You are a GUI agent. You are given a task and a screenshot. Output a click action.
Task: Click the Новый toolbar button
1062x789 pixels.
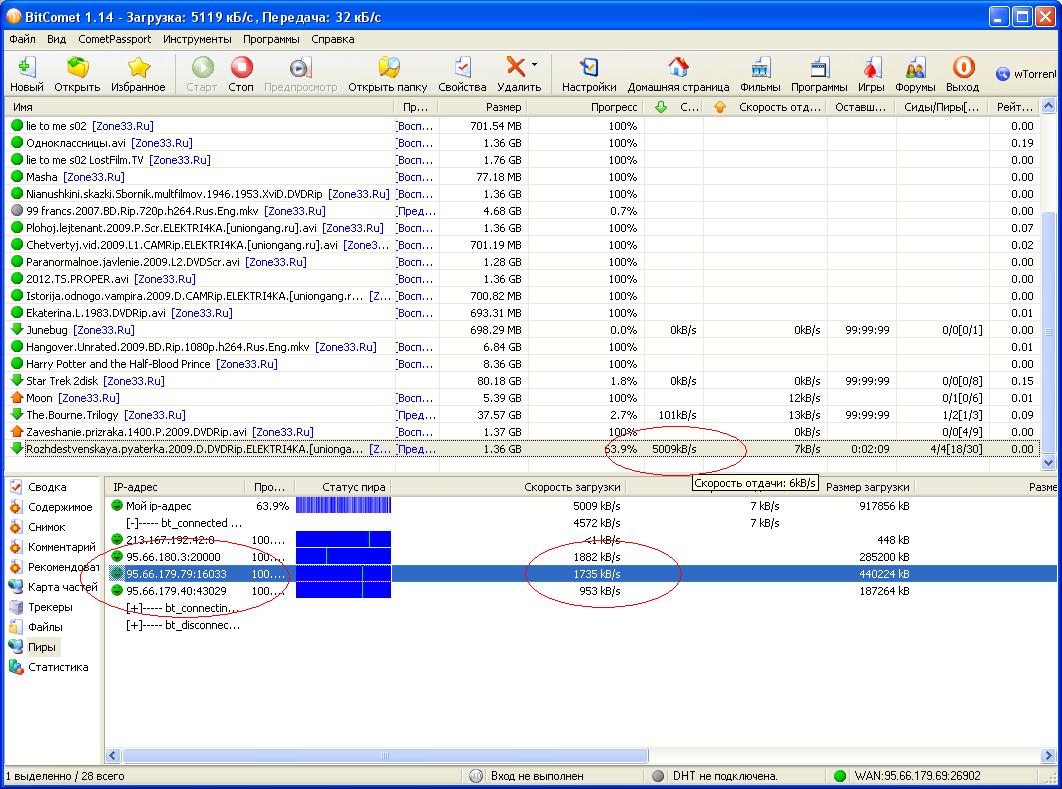[26, 74]
